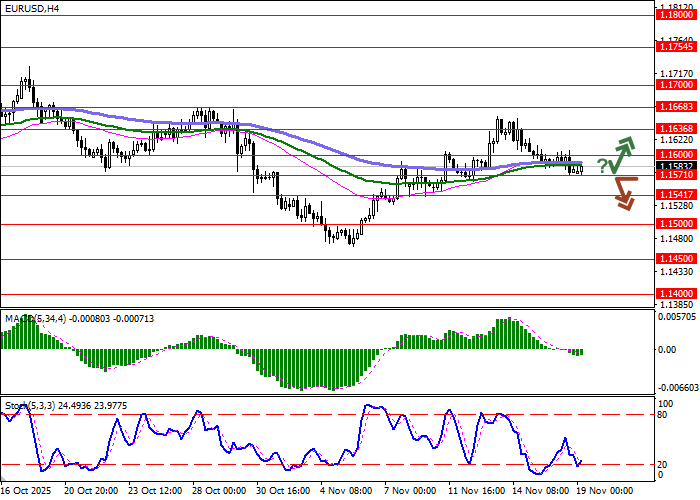Viewport: 700px width, 500px height.
Task: Click the chart shift triangle at bottom left
Action: (5, 479)
